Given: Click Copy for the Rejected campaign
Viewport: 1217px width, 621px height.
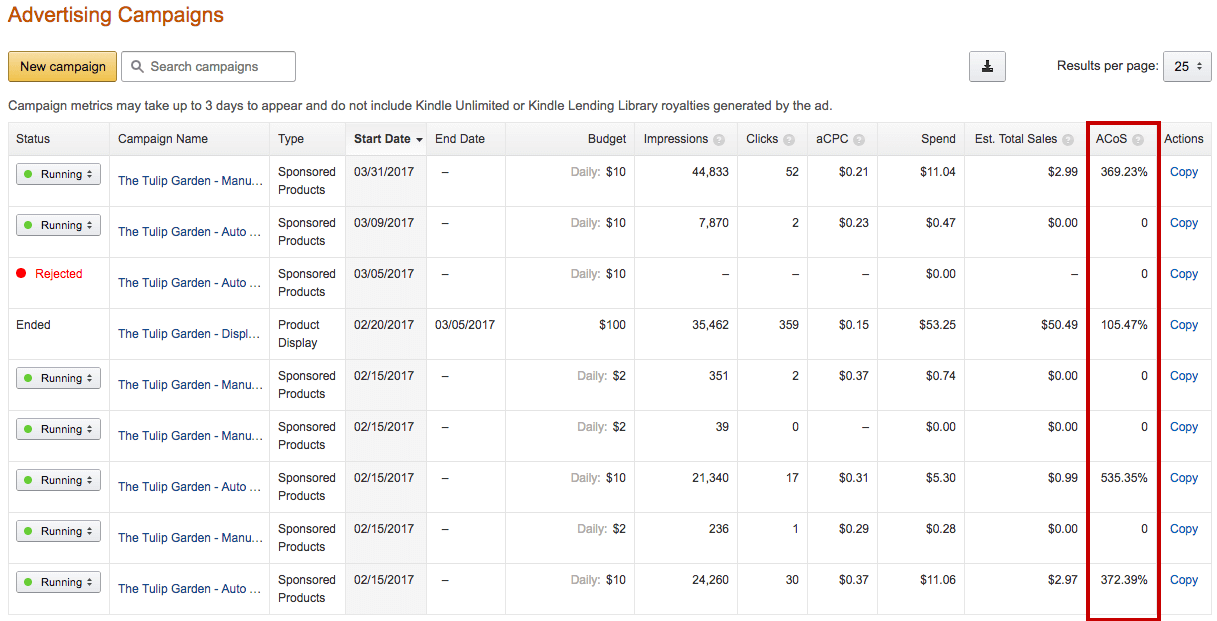Looking at the screenshot, I should (1183, 274).
